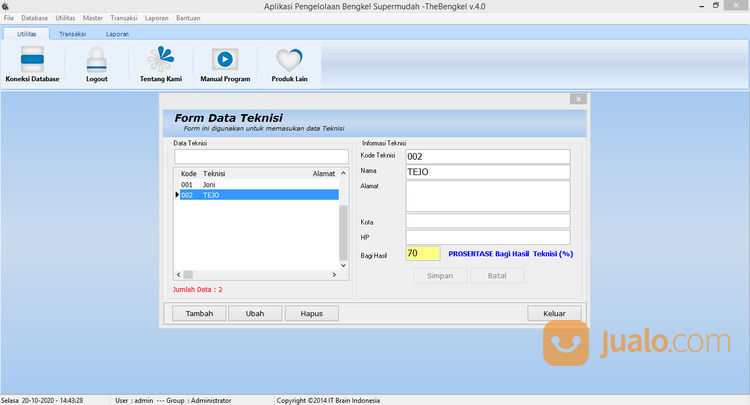
Task: Open the Master menu
Action: pos(93,18)
